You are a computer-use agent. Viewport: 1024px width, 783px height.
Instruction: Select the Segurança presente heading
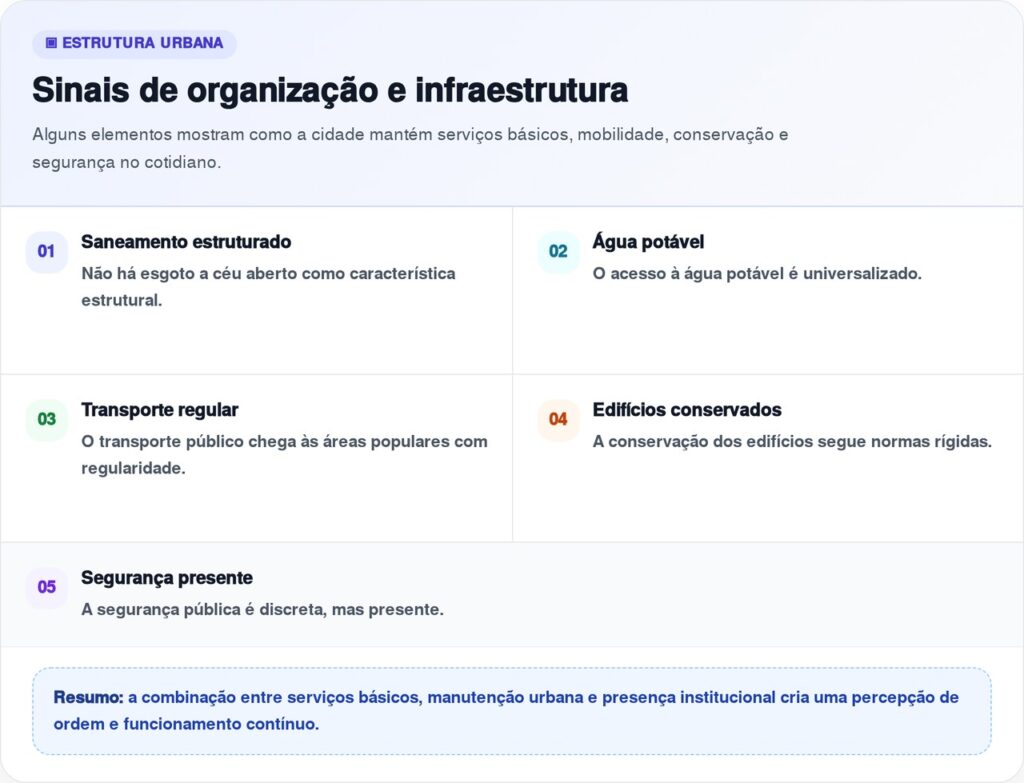pyautogui.click(x=167, y=578)
